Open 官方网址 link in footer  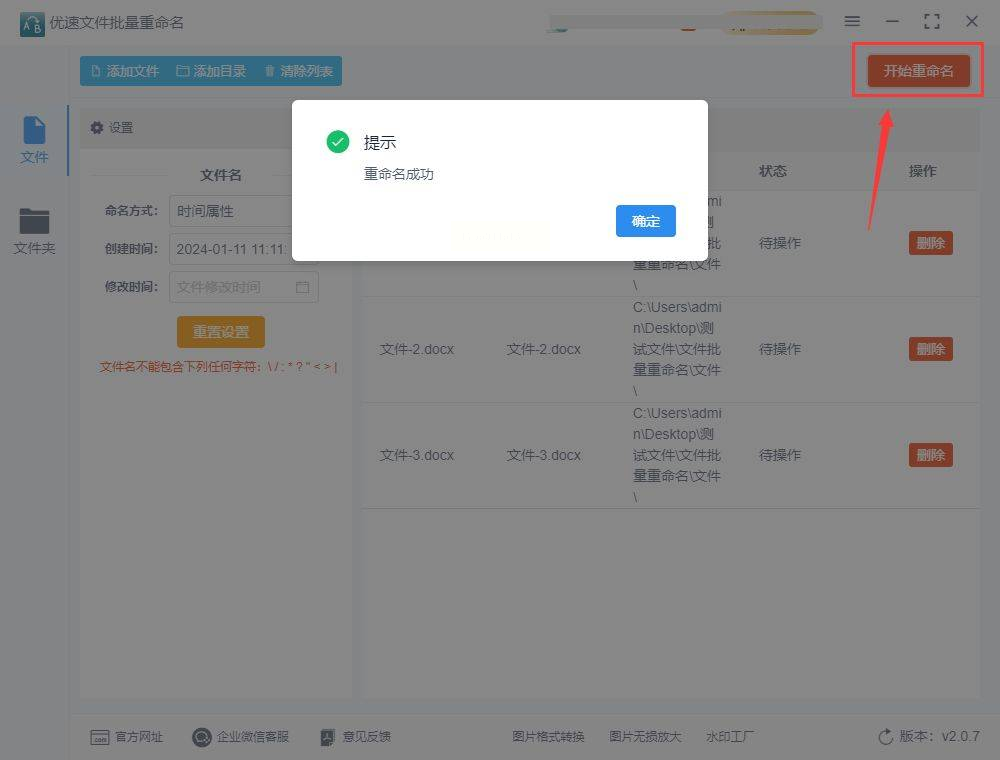pyautogui.click(x=127, y=737)
